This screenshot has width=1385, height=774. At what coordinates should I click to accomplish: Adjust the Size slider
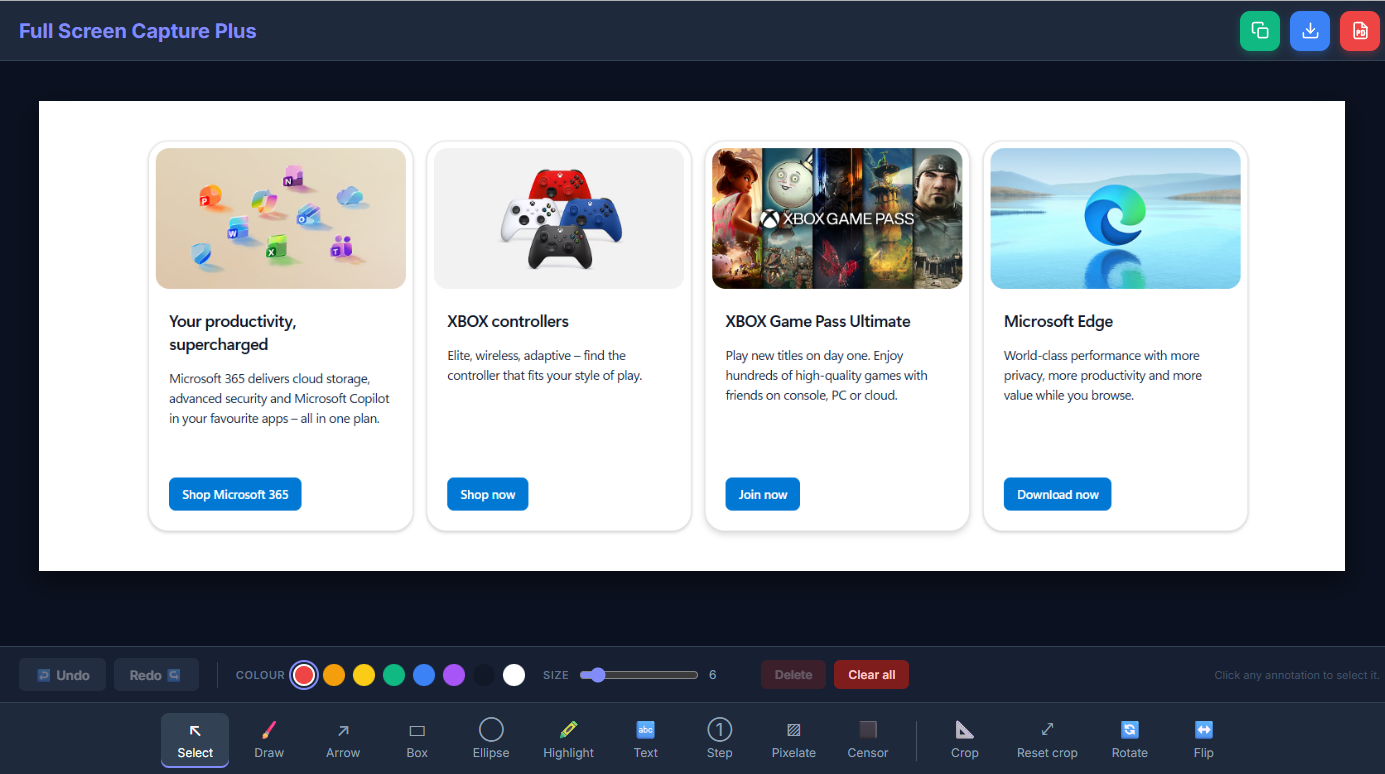click(x=639, y=675)
